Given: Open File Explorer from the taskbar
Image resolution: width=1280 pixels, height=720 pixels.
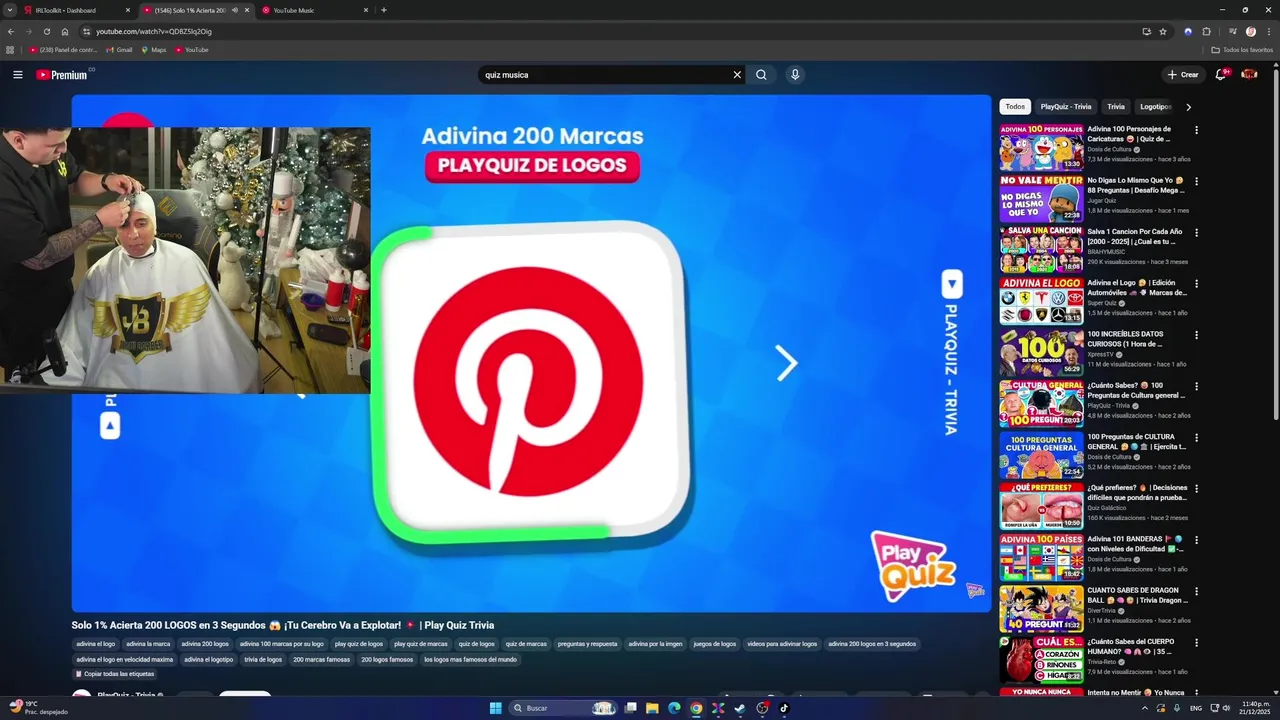Looking at the screenshot, I should [x=652, y=708].
